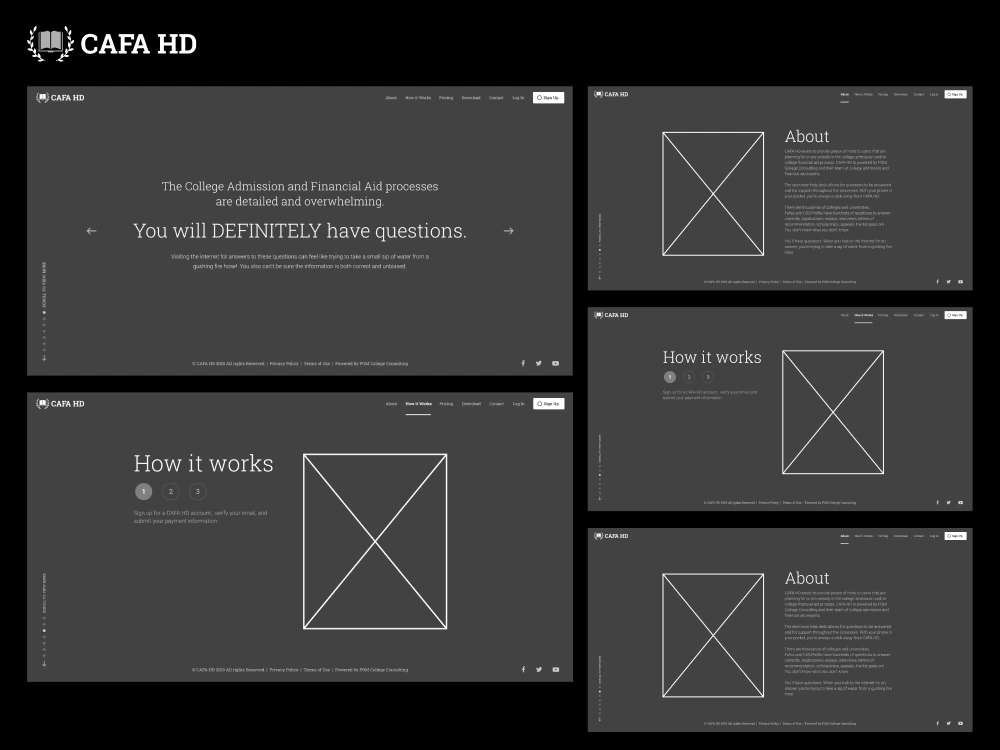Click YouTube icon in hero wireframe footer
This screenshot has width=1000, height=750.
(555, 364)
